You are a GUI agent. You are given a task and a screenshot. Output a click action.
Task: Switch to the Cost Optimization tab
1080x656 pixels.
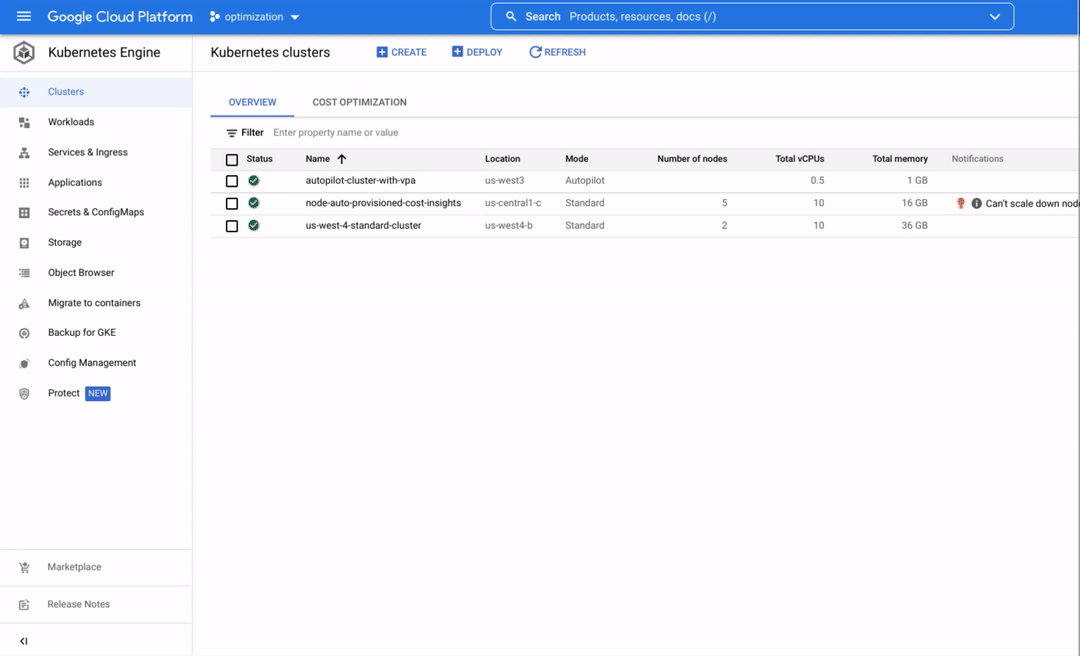point(359,102)
